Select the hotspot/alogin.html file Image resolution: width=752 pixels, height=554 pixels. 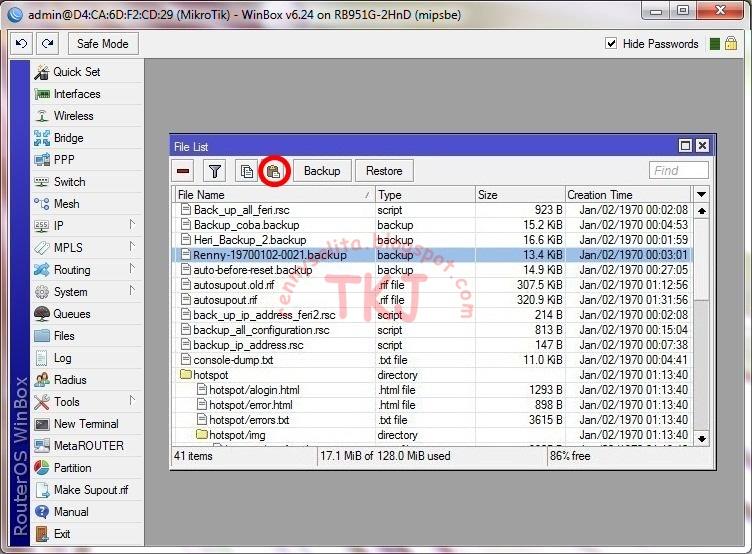pyautogui.click(x=434, y=390)
